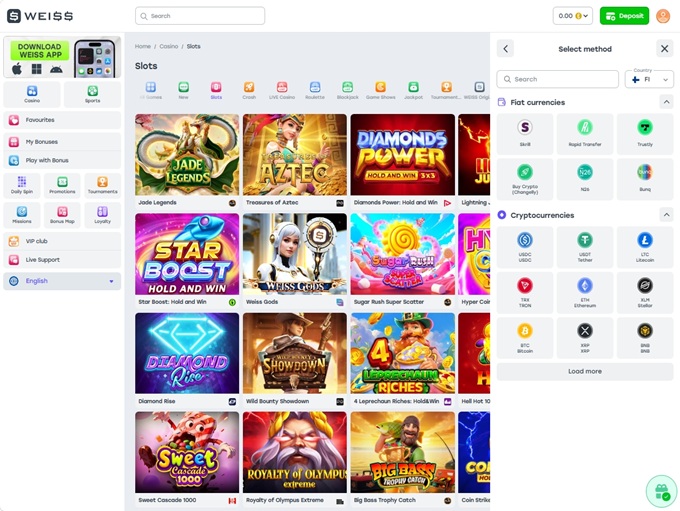Switch to the LIVE Casino tab
The width and height of the screenshot is (680, 511).
coord(282,90)
